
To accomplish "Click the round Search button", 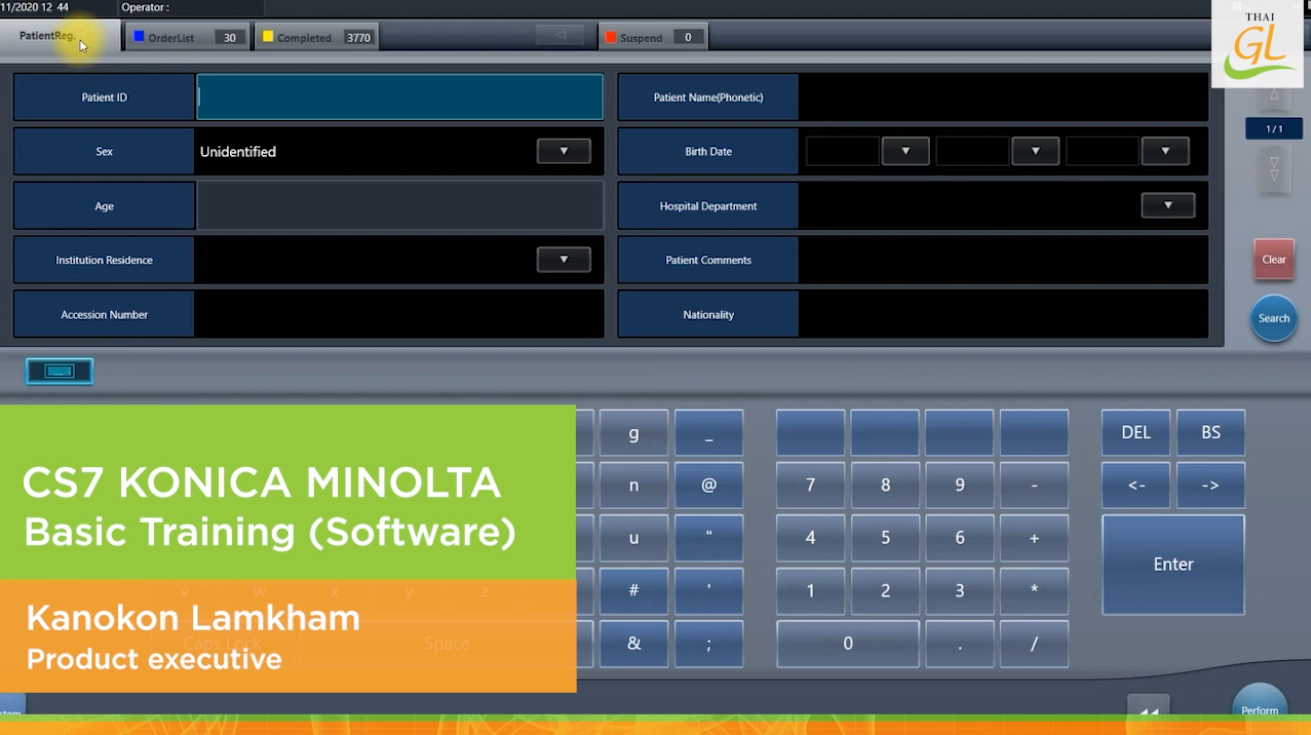I will point(1273,318).
